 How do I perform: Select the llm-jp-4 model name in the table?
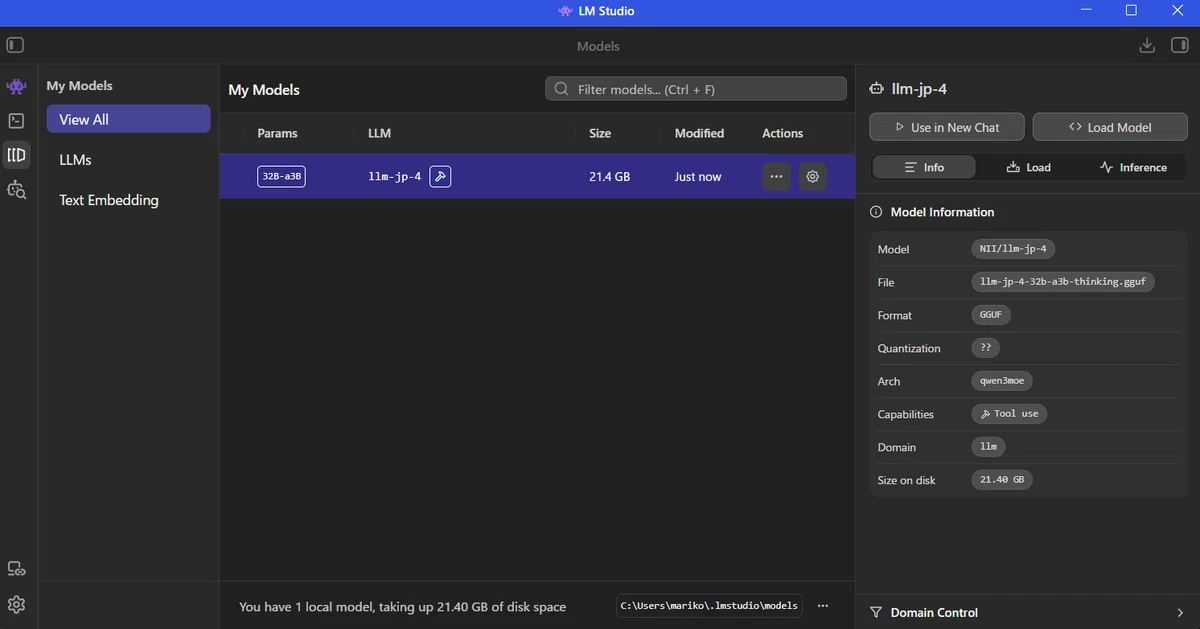tap(395, 177)
